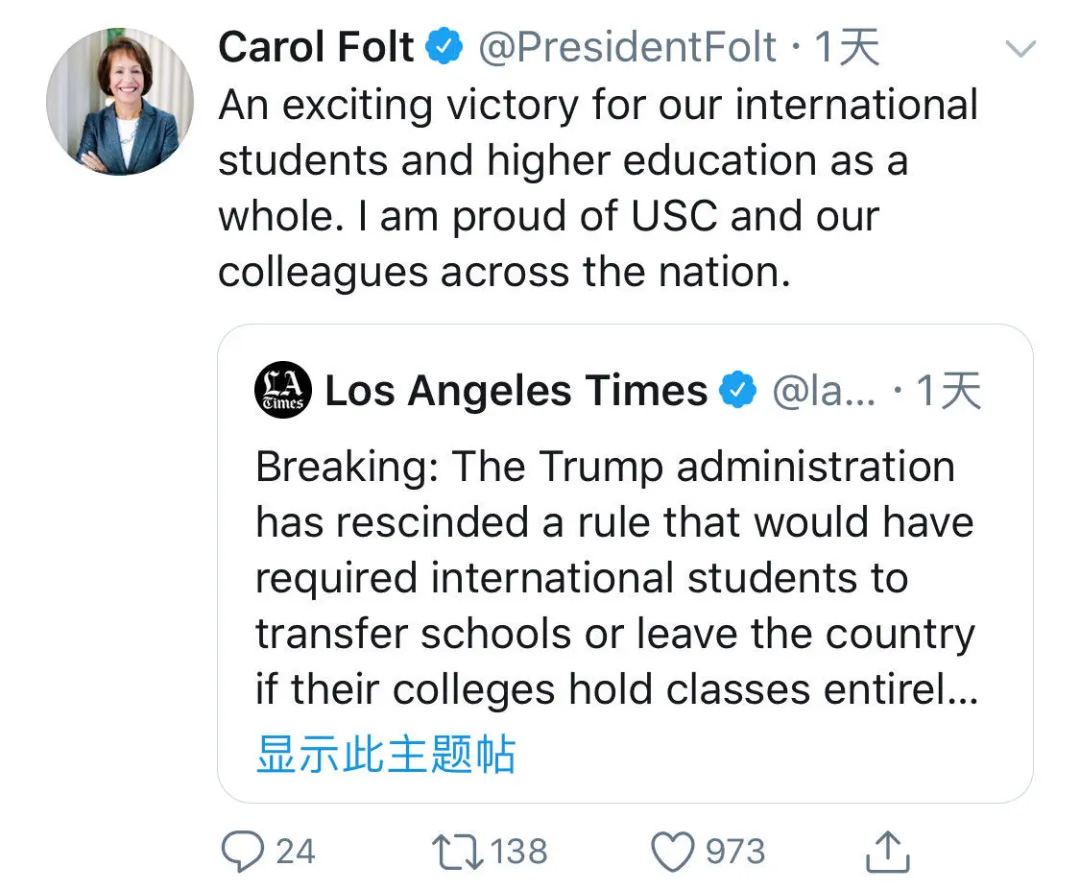Open the reply icon showing 24 replies
Viewport: 1080px width, 891px height.
[x=243, y=851]
